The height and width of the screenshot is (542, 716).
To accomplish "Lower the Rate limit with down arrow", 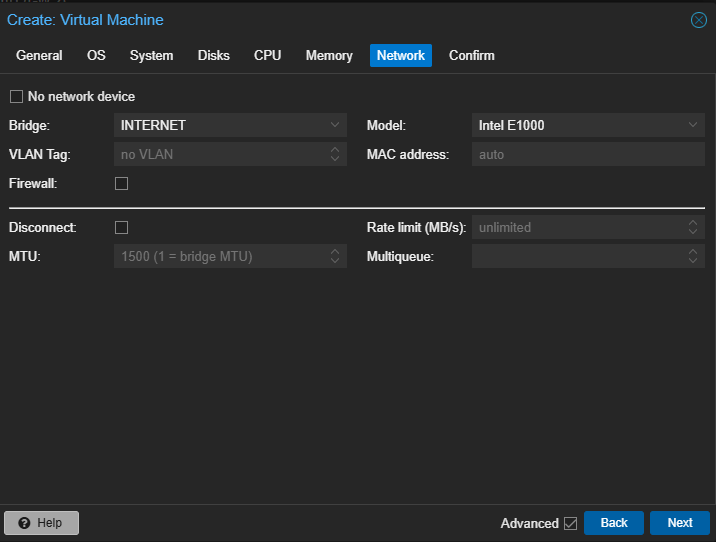I will click(x=693, y=232).
